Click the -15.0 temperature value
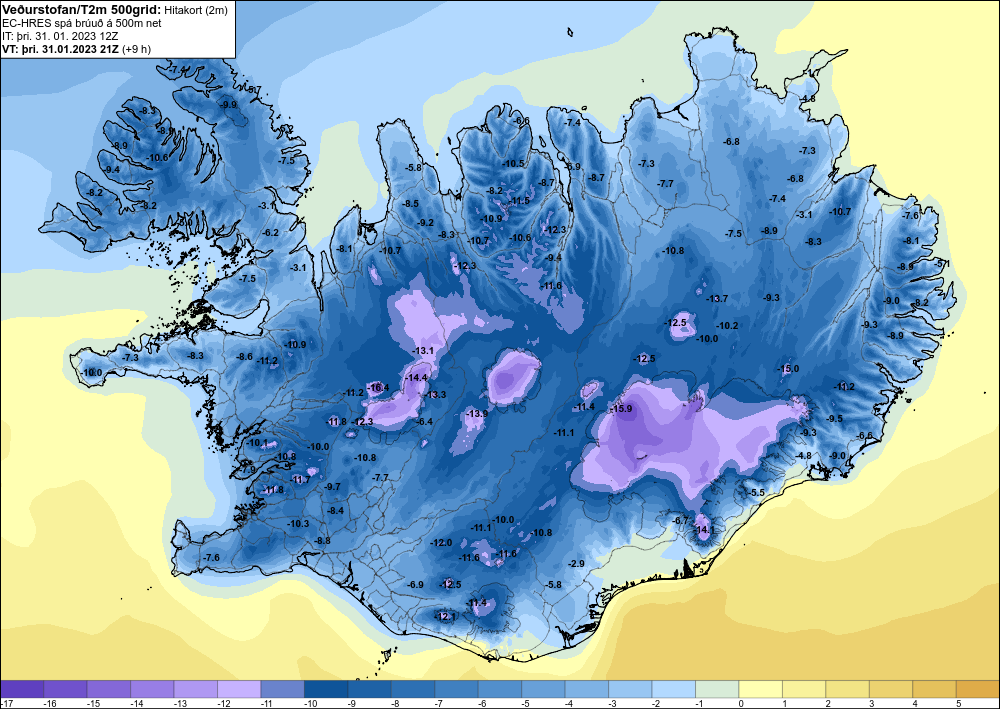 coord(788,369)
